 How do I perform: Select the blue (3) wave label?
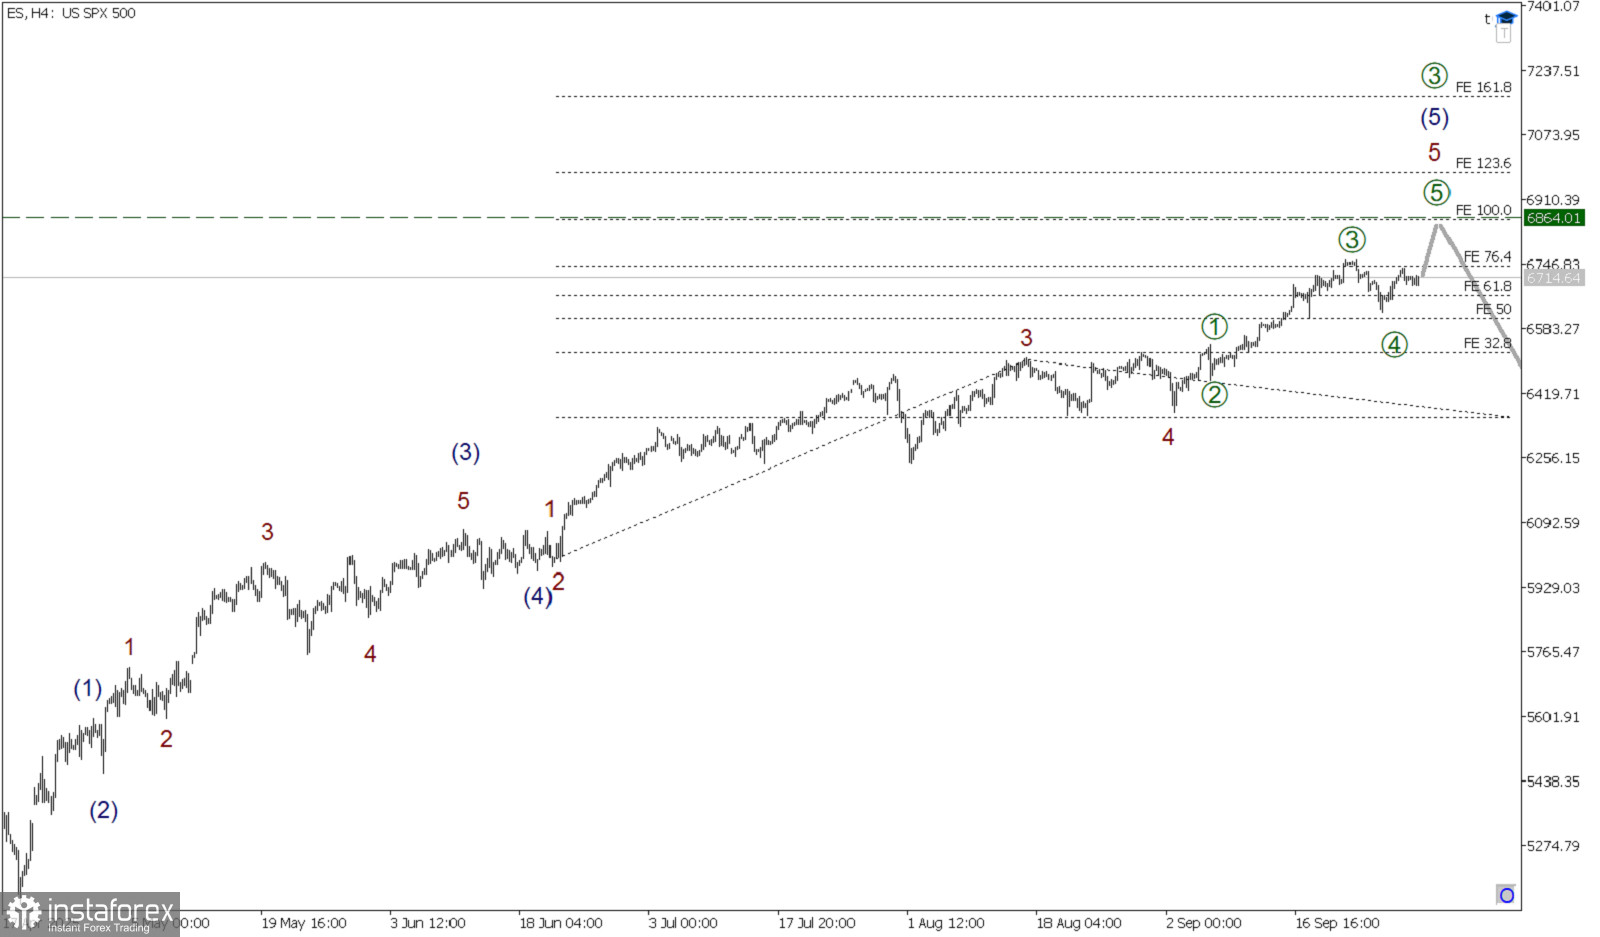tap(466, 453)
